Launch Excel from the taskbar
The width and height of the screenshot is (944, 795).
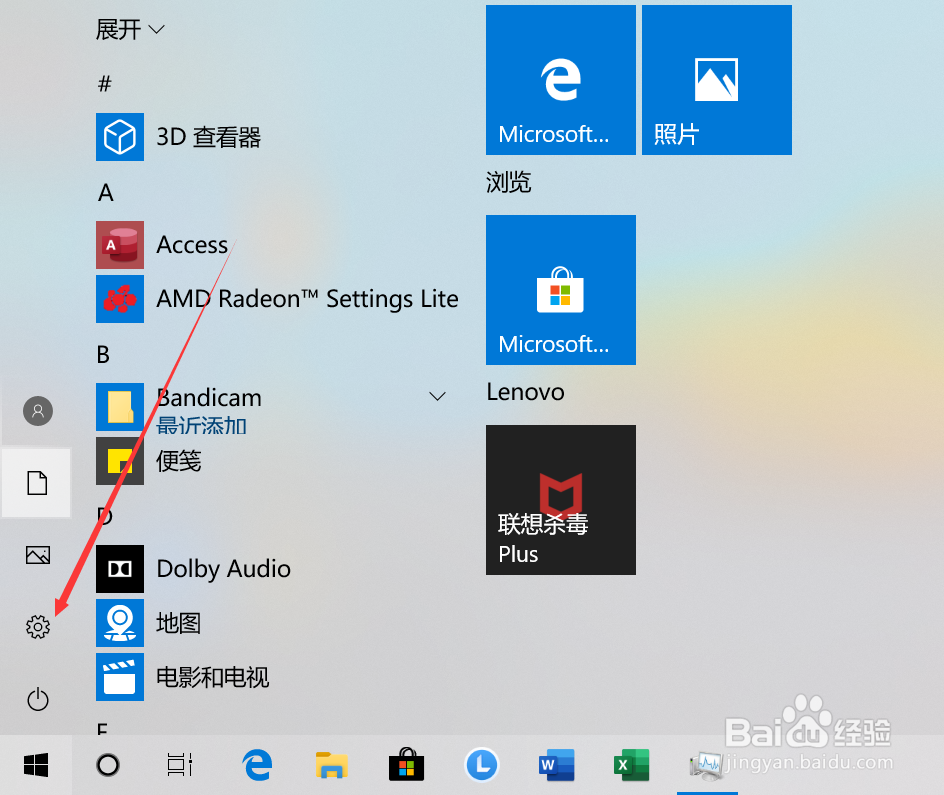click(631, 765)
